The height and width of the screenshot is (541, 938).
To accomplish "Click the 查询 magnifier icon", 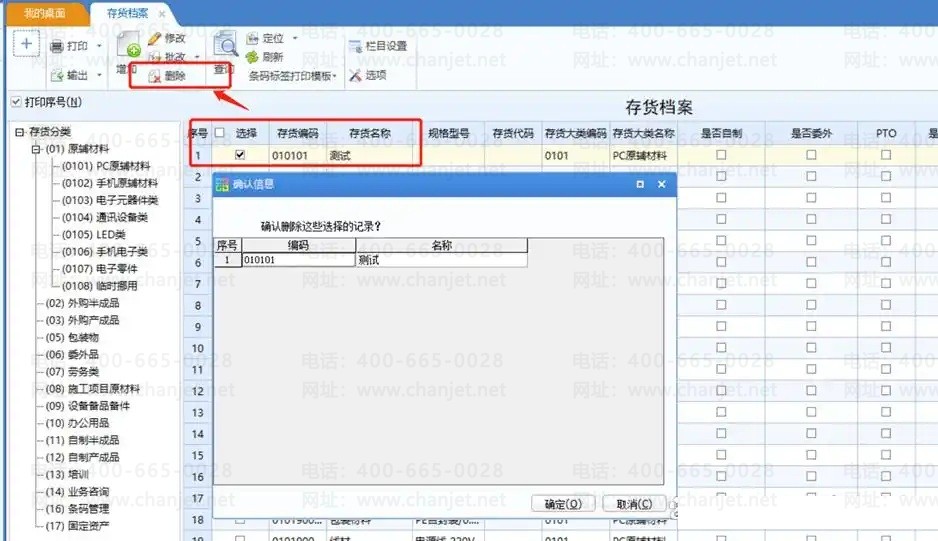I will tap(226, 44).
